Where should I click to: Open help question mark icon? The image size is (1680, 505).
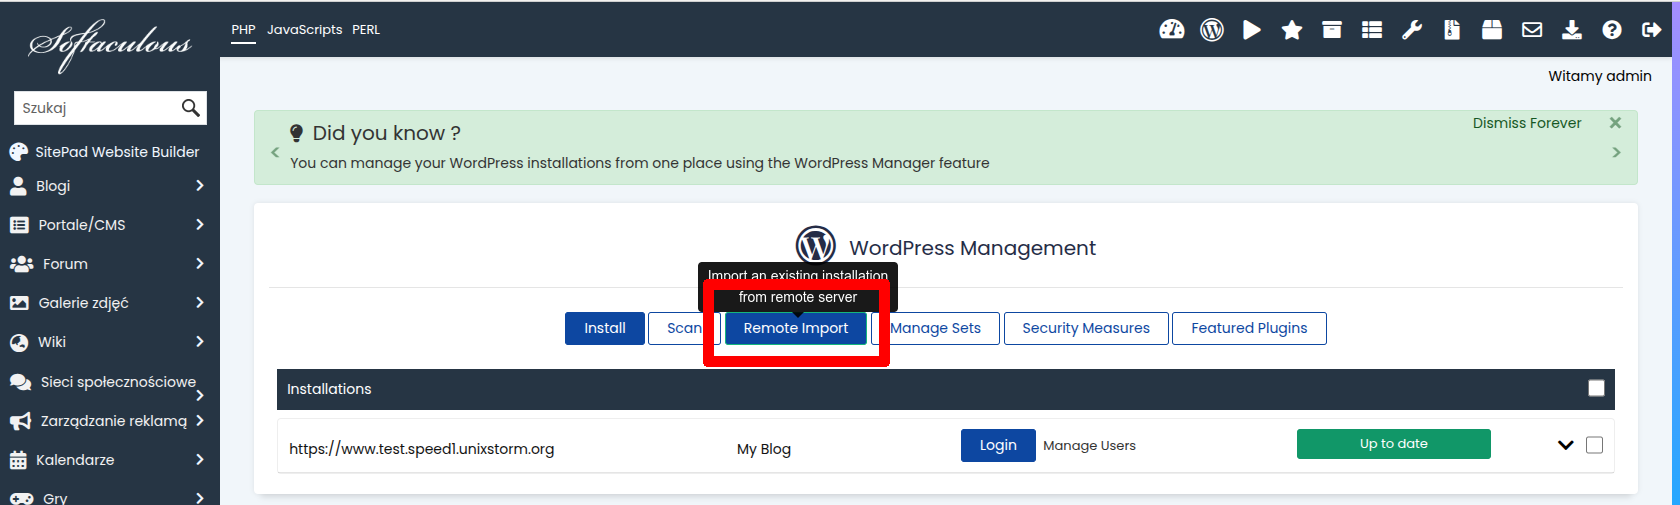[x=1612, y=30]
